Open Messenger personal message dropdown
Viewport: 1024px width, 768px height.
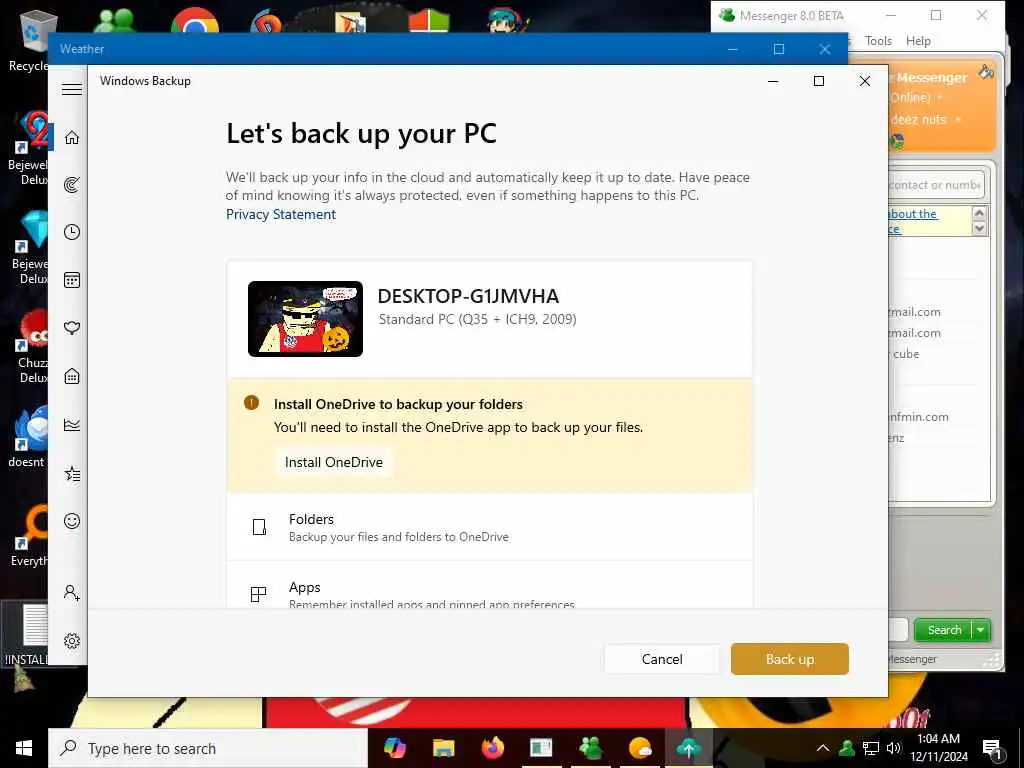[x=958, y=120]
